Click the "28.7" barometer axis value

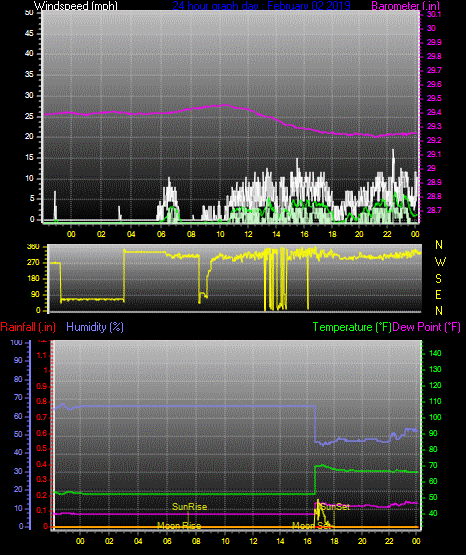434,210
